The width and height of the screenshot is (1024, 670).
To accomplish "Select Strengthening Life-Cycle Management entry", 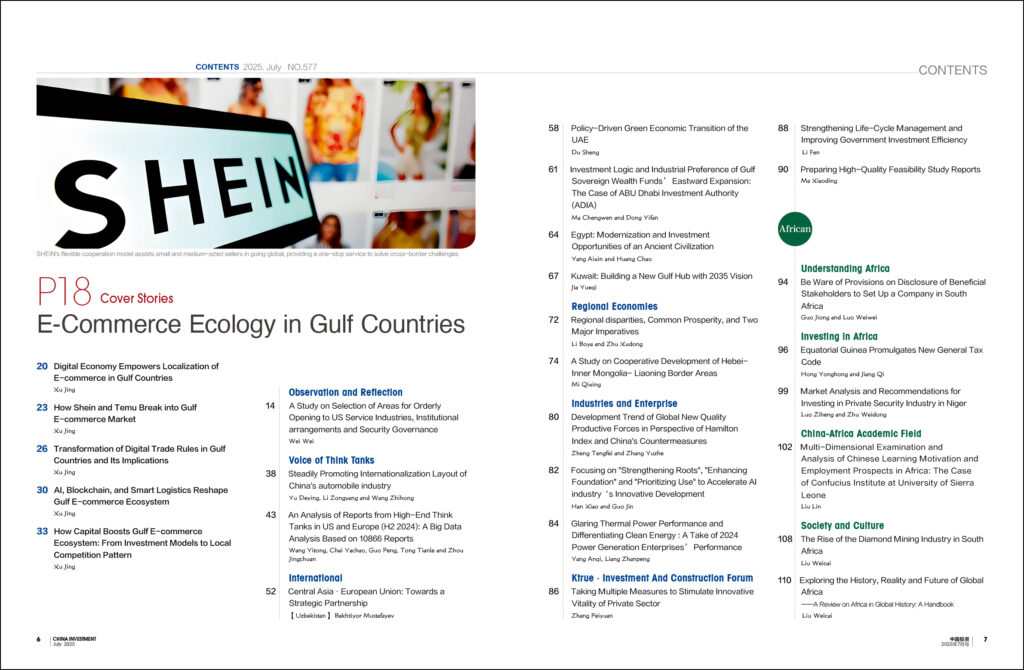I will pos(884,134).
